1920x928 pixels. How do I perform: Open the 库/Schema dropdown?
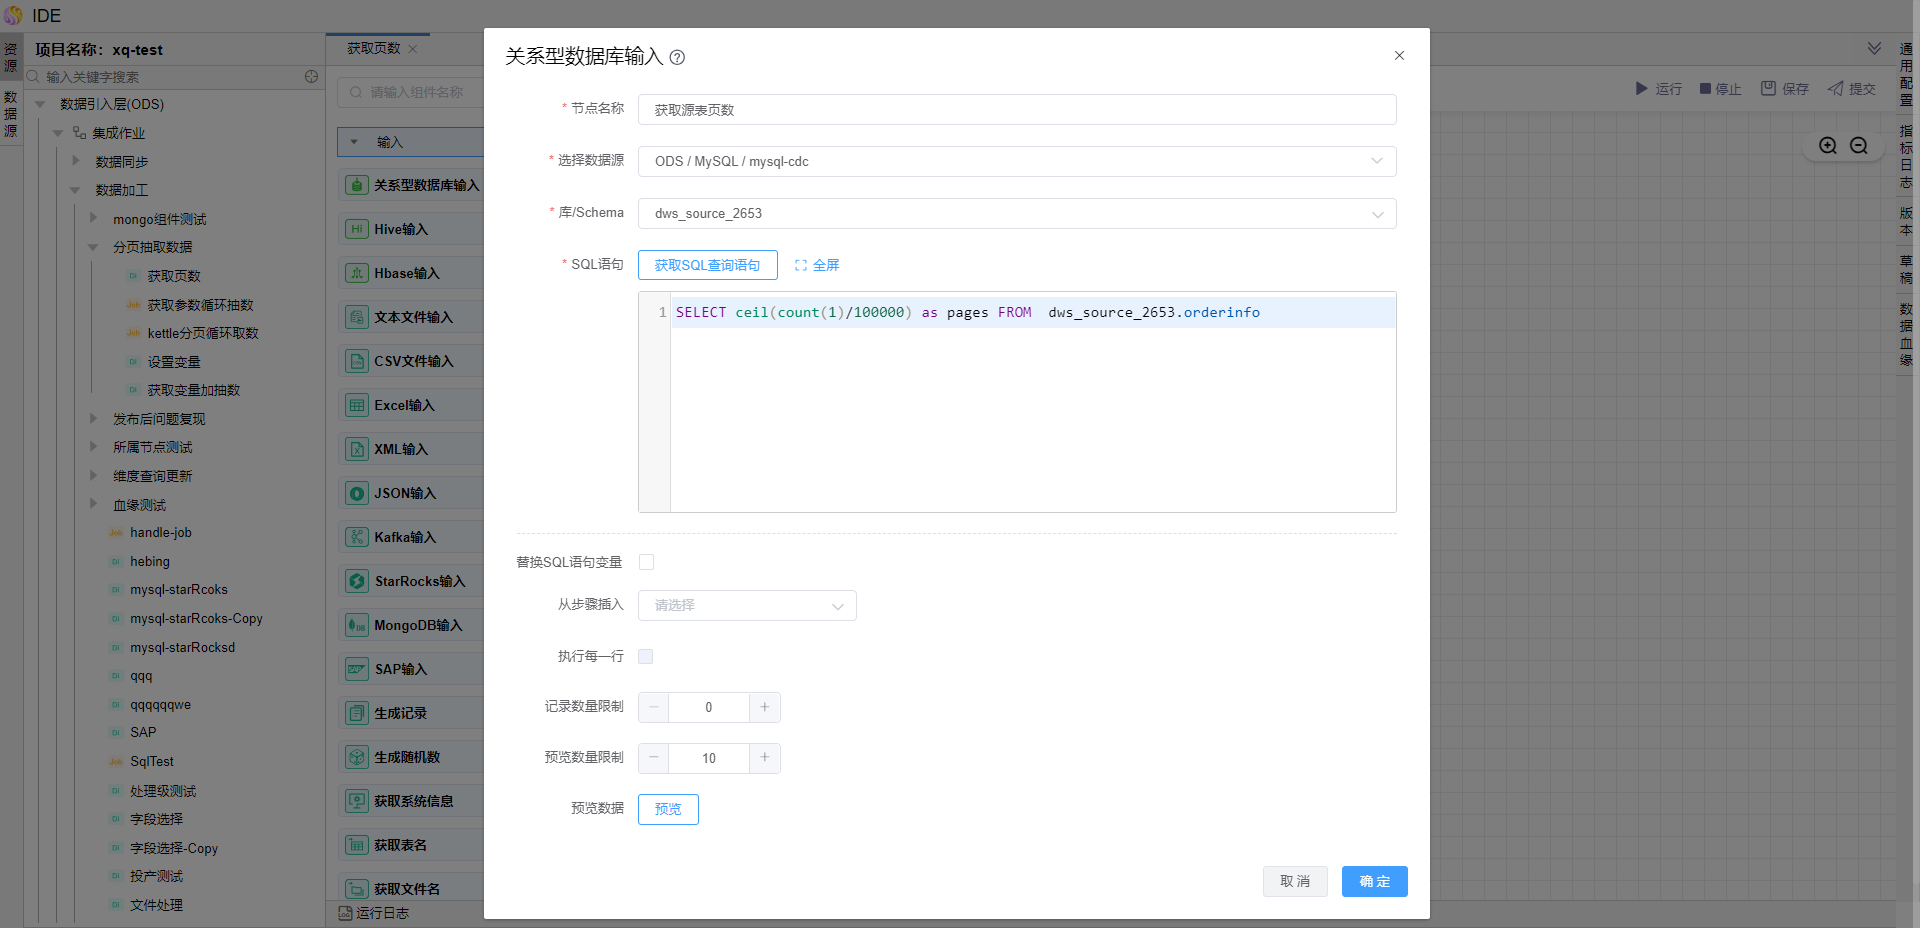pyautogui.click(x=1016, y=214)
